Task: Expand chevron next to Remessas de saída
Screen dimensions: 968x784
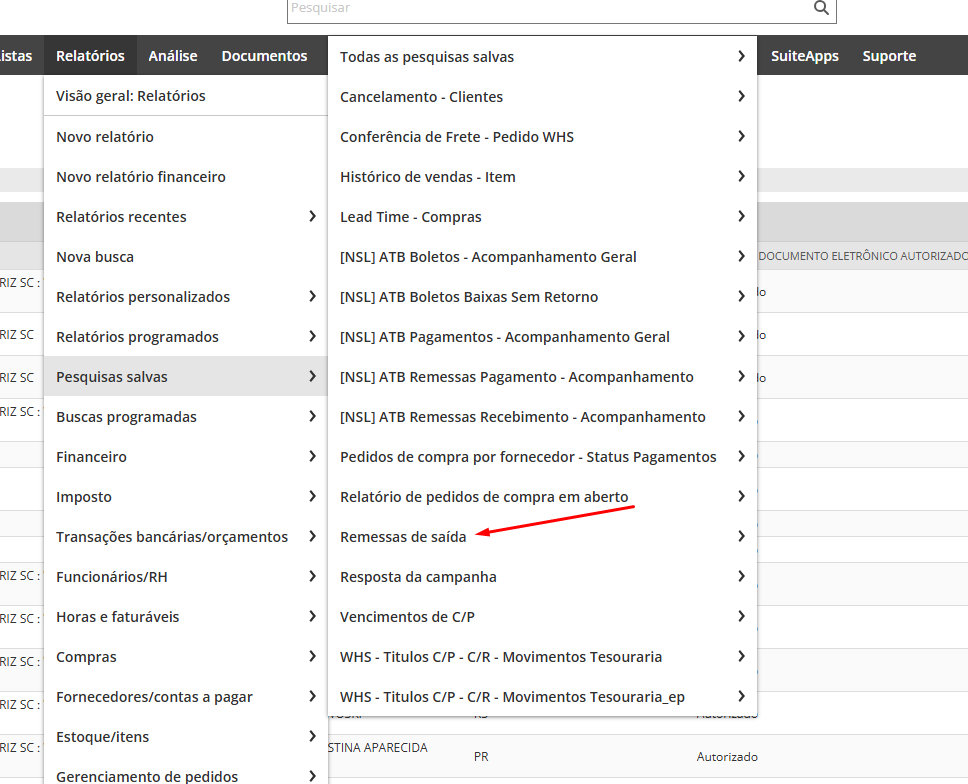Action: click(741, 537)
